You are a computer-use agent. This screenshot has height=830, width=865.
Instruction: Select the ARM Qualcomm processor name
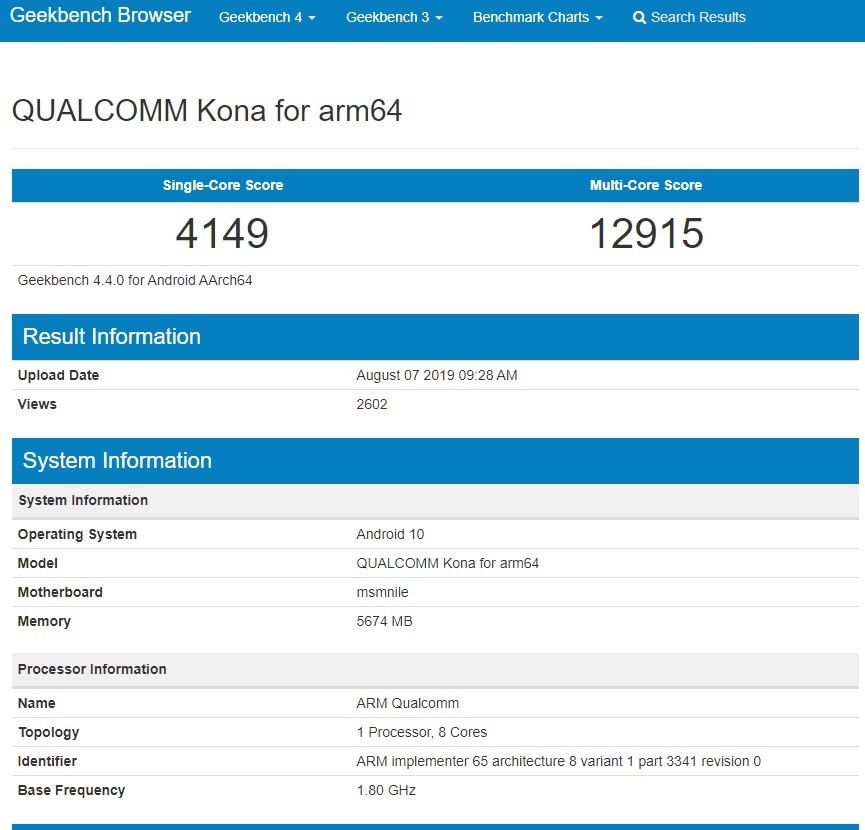(408, 703)
